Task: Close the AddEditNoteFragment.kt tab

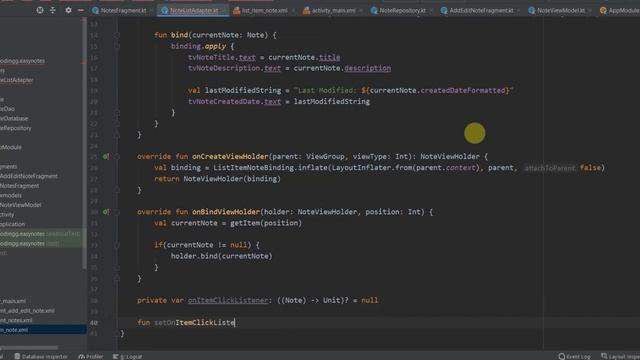Action: 518,11
